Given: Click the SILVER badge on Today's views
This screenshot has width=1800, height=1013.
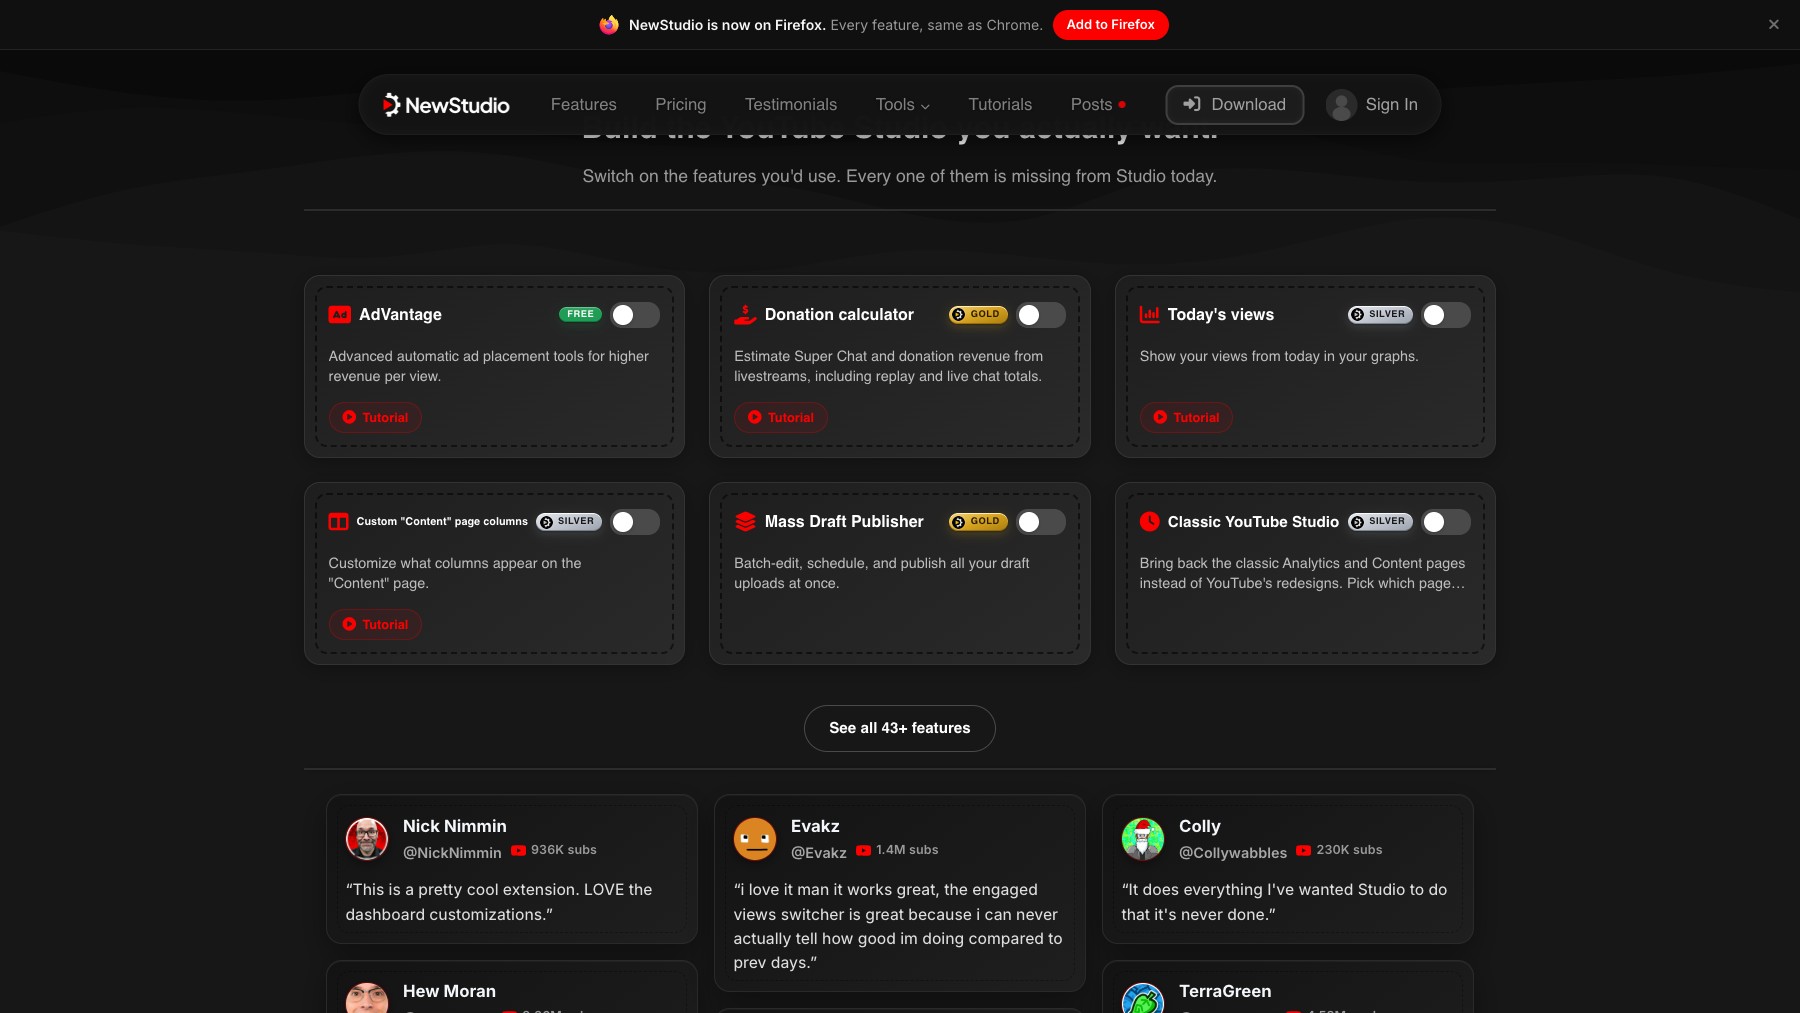Looking at the screenshot, I should (1380, 314).
